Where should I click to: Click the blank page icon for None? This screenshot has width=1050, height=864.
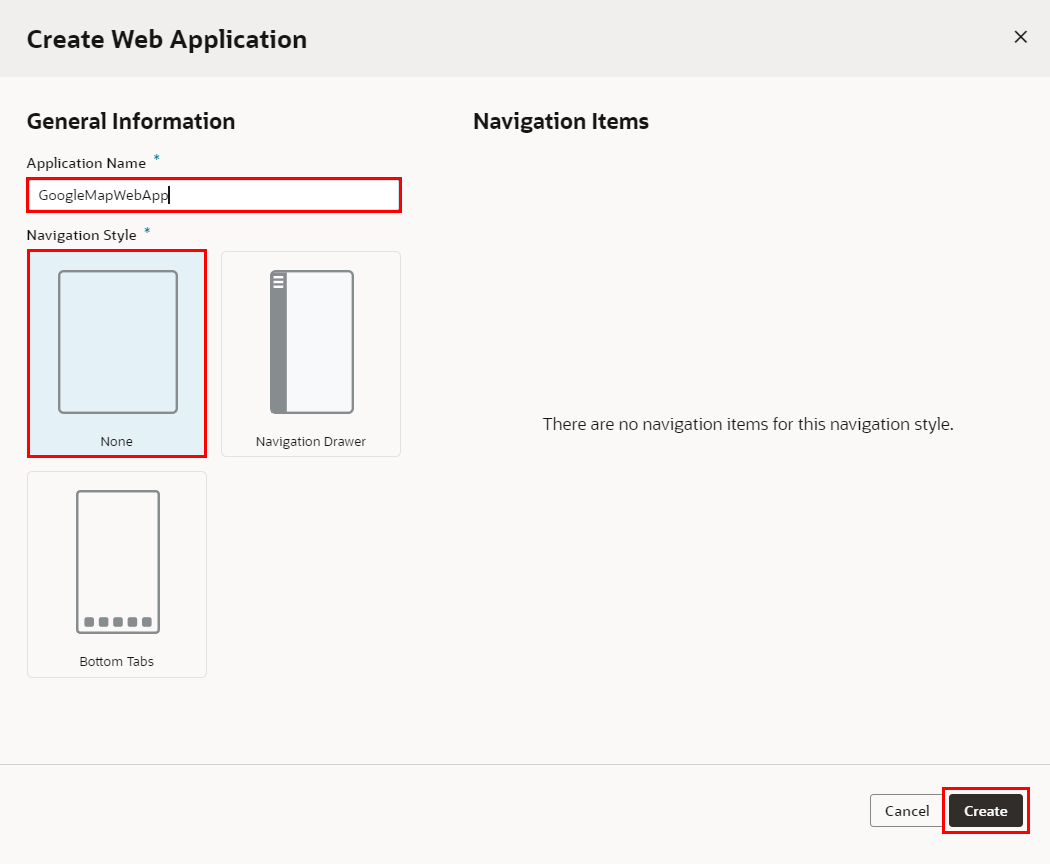[x=118, y=342]
